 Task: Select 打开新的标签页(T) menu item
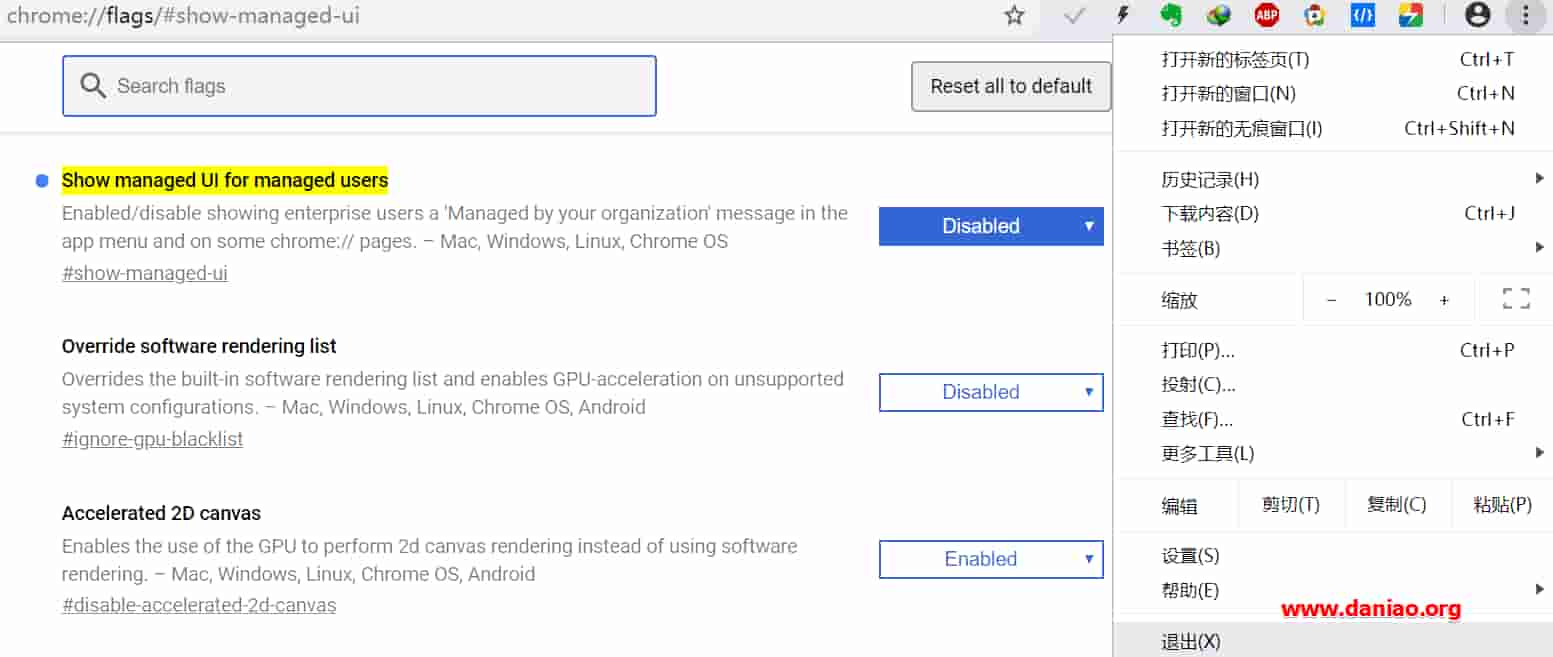(x=1332, y=59)
